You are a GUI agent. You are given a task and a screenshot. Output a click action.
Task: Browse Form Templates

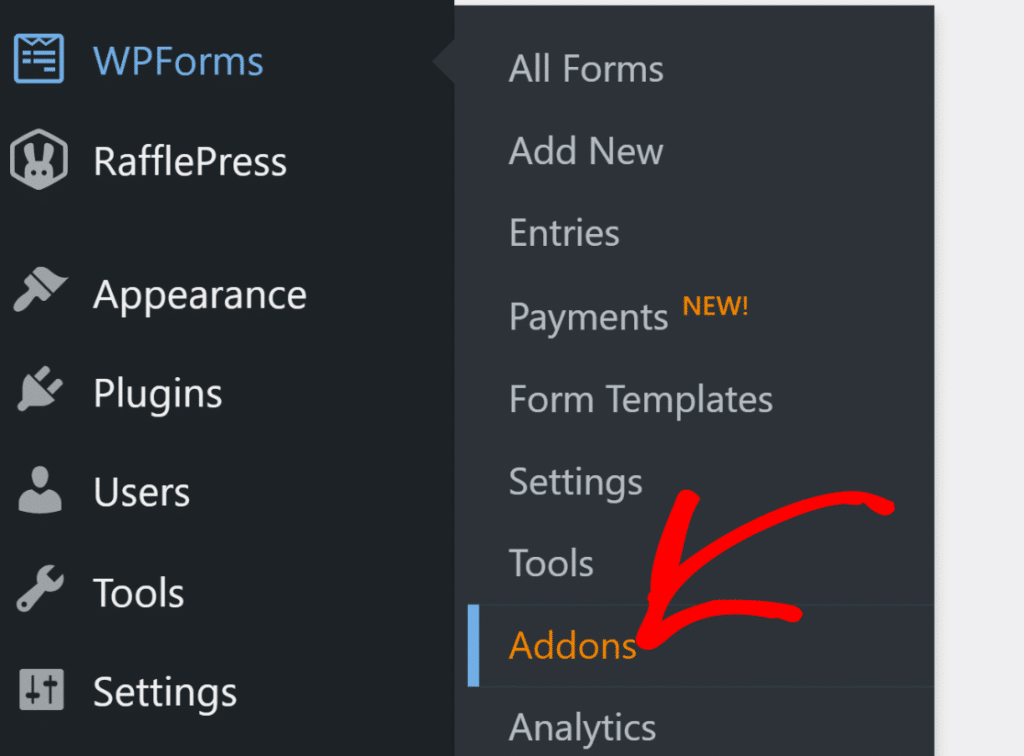640,399
